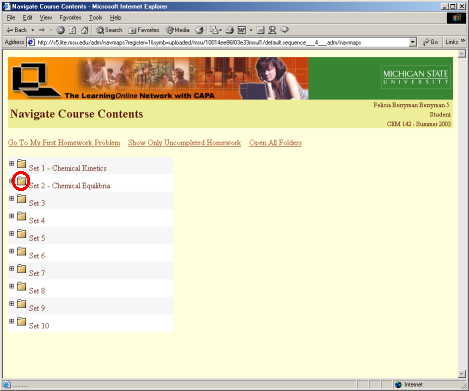Click Go To My First Homework Problem
Screen dimensions: 469x391
pyautogui.click(x=64, y=143)
